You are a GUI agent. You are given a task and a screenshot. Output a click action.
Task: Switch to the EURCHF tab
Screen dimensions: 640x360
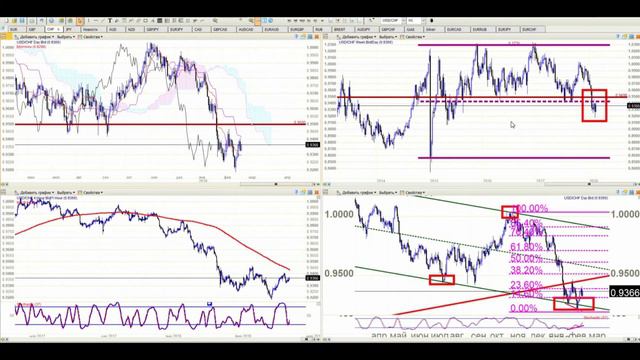tap(532, 29)
